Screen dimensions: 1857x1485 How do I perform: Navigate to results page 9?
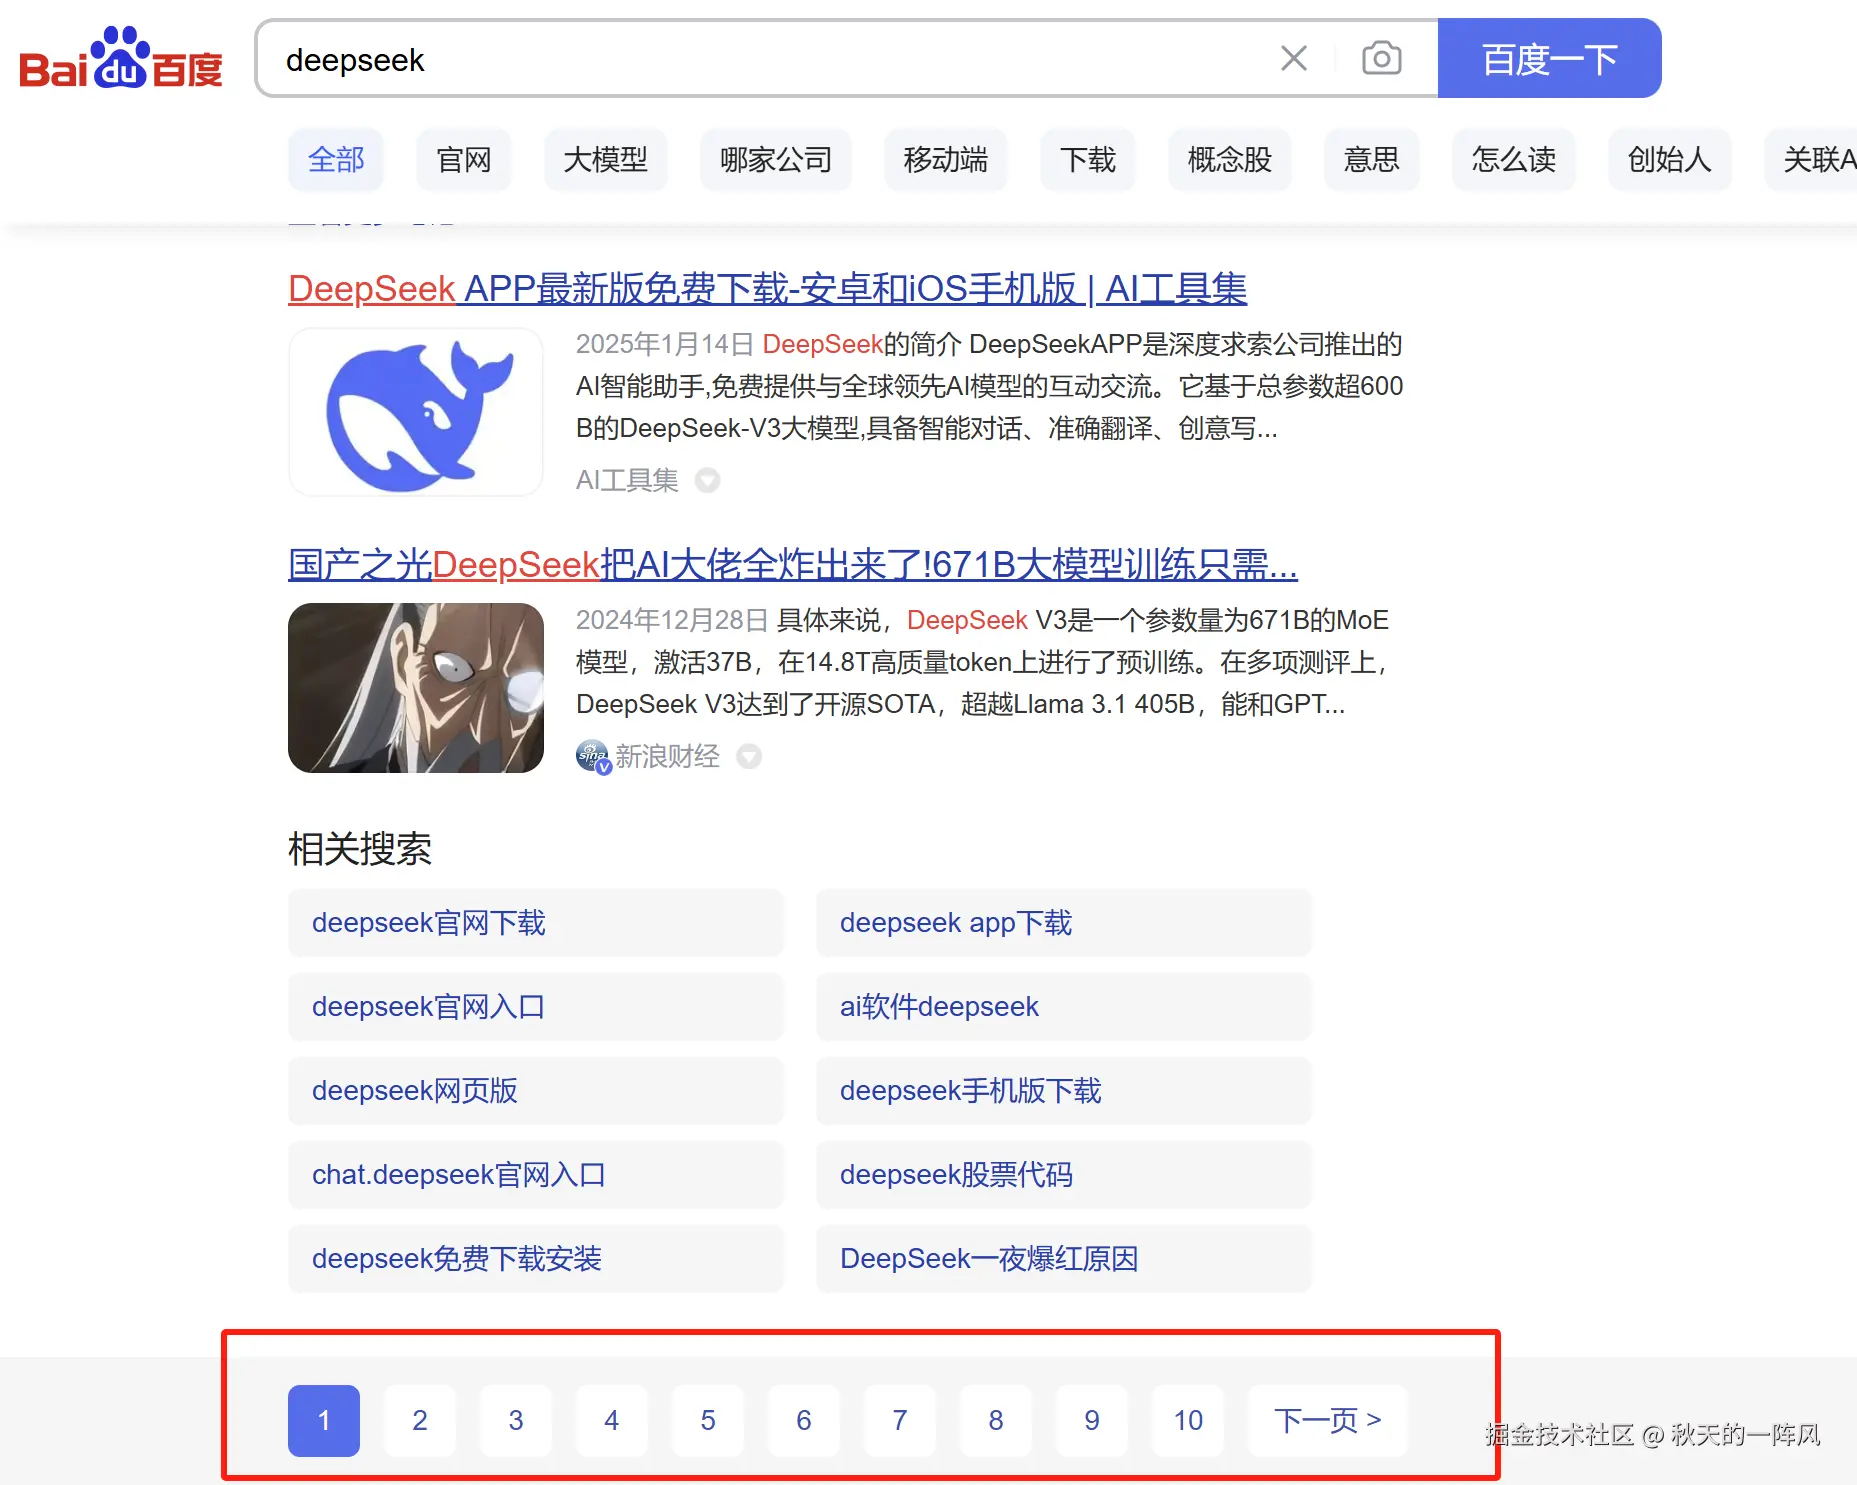1092,1420
